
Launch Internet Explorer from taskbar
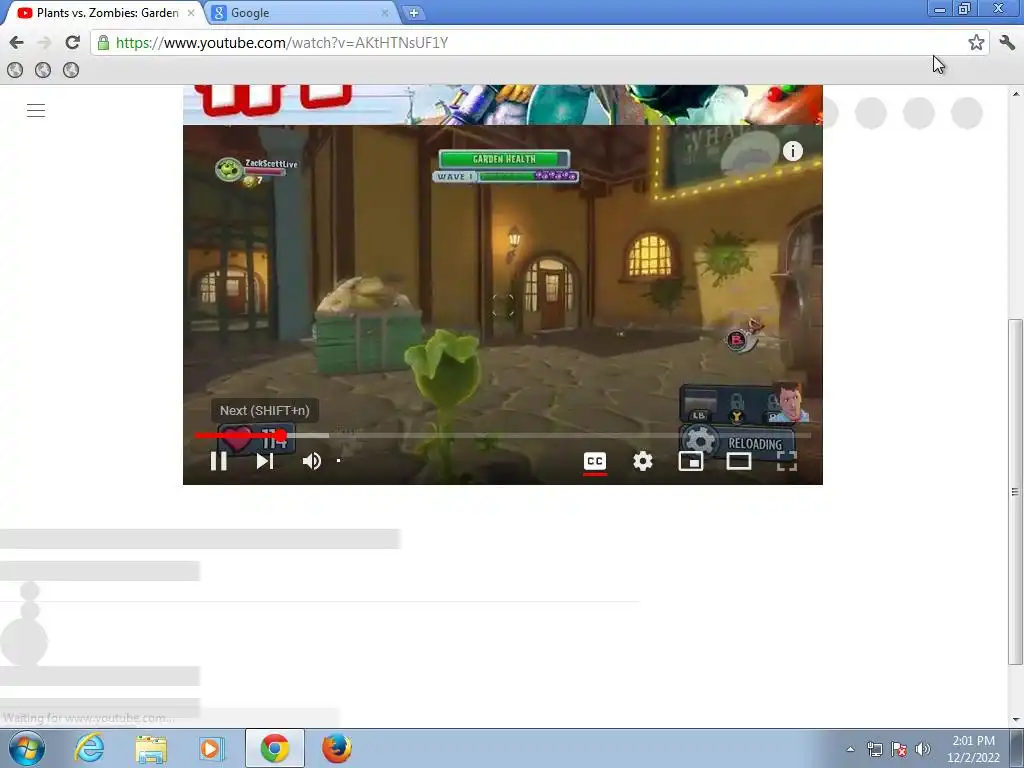(89, 748)
